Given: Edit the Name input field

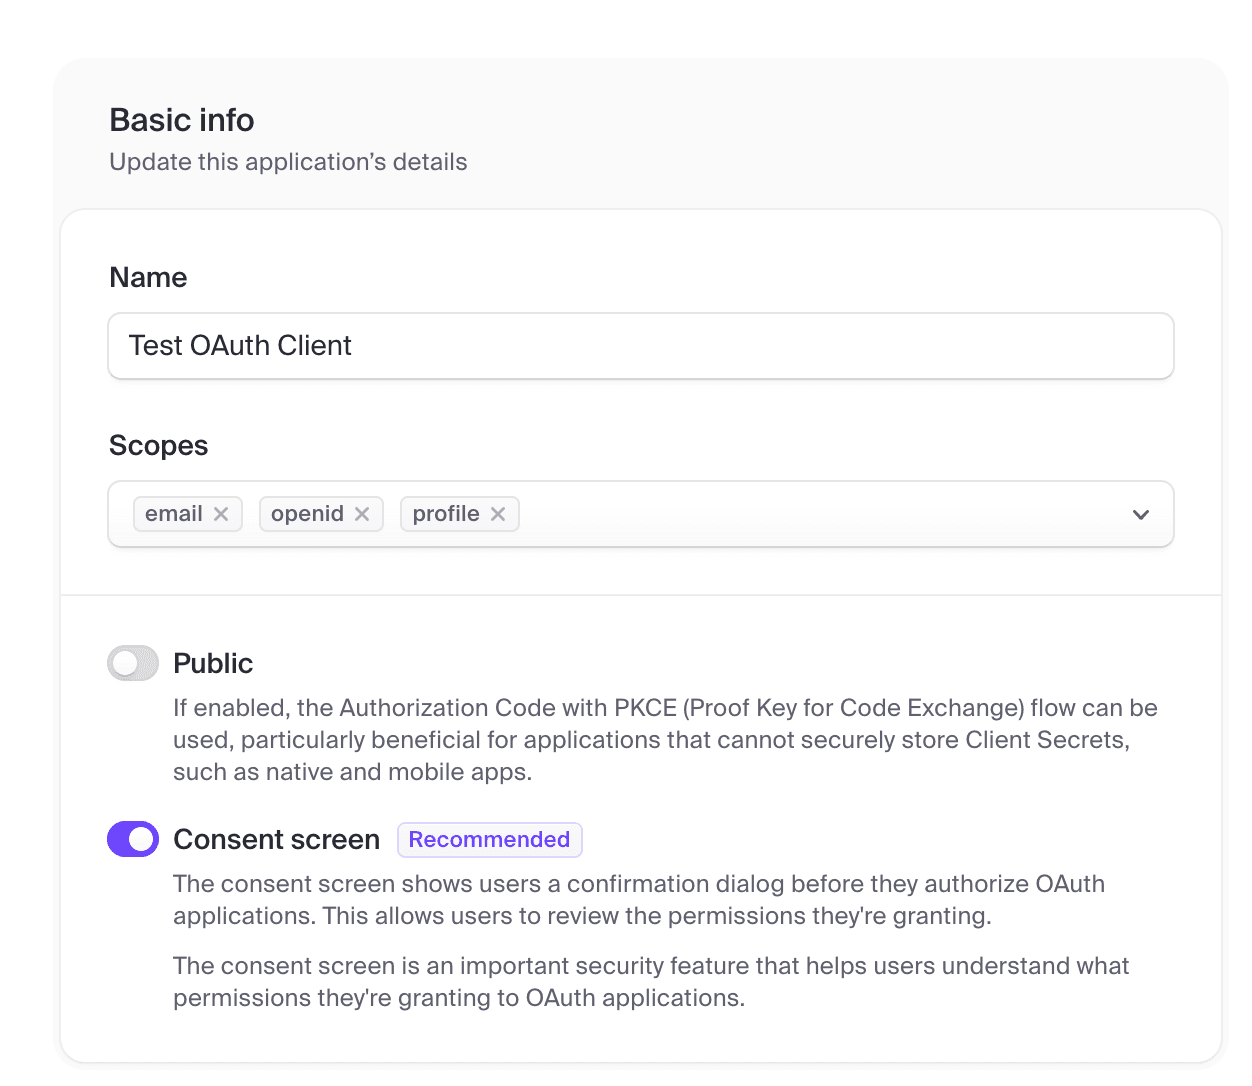Looking at the screenshot, I should pos(641,346).
